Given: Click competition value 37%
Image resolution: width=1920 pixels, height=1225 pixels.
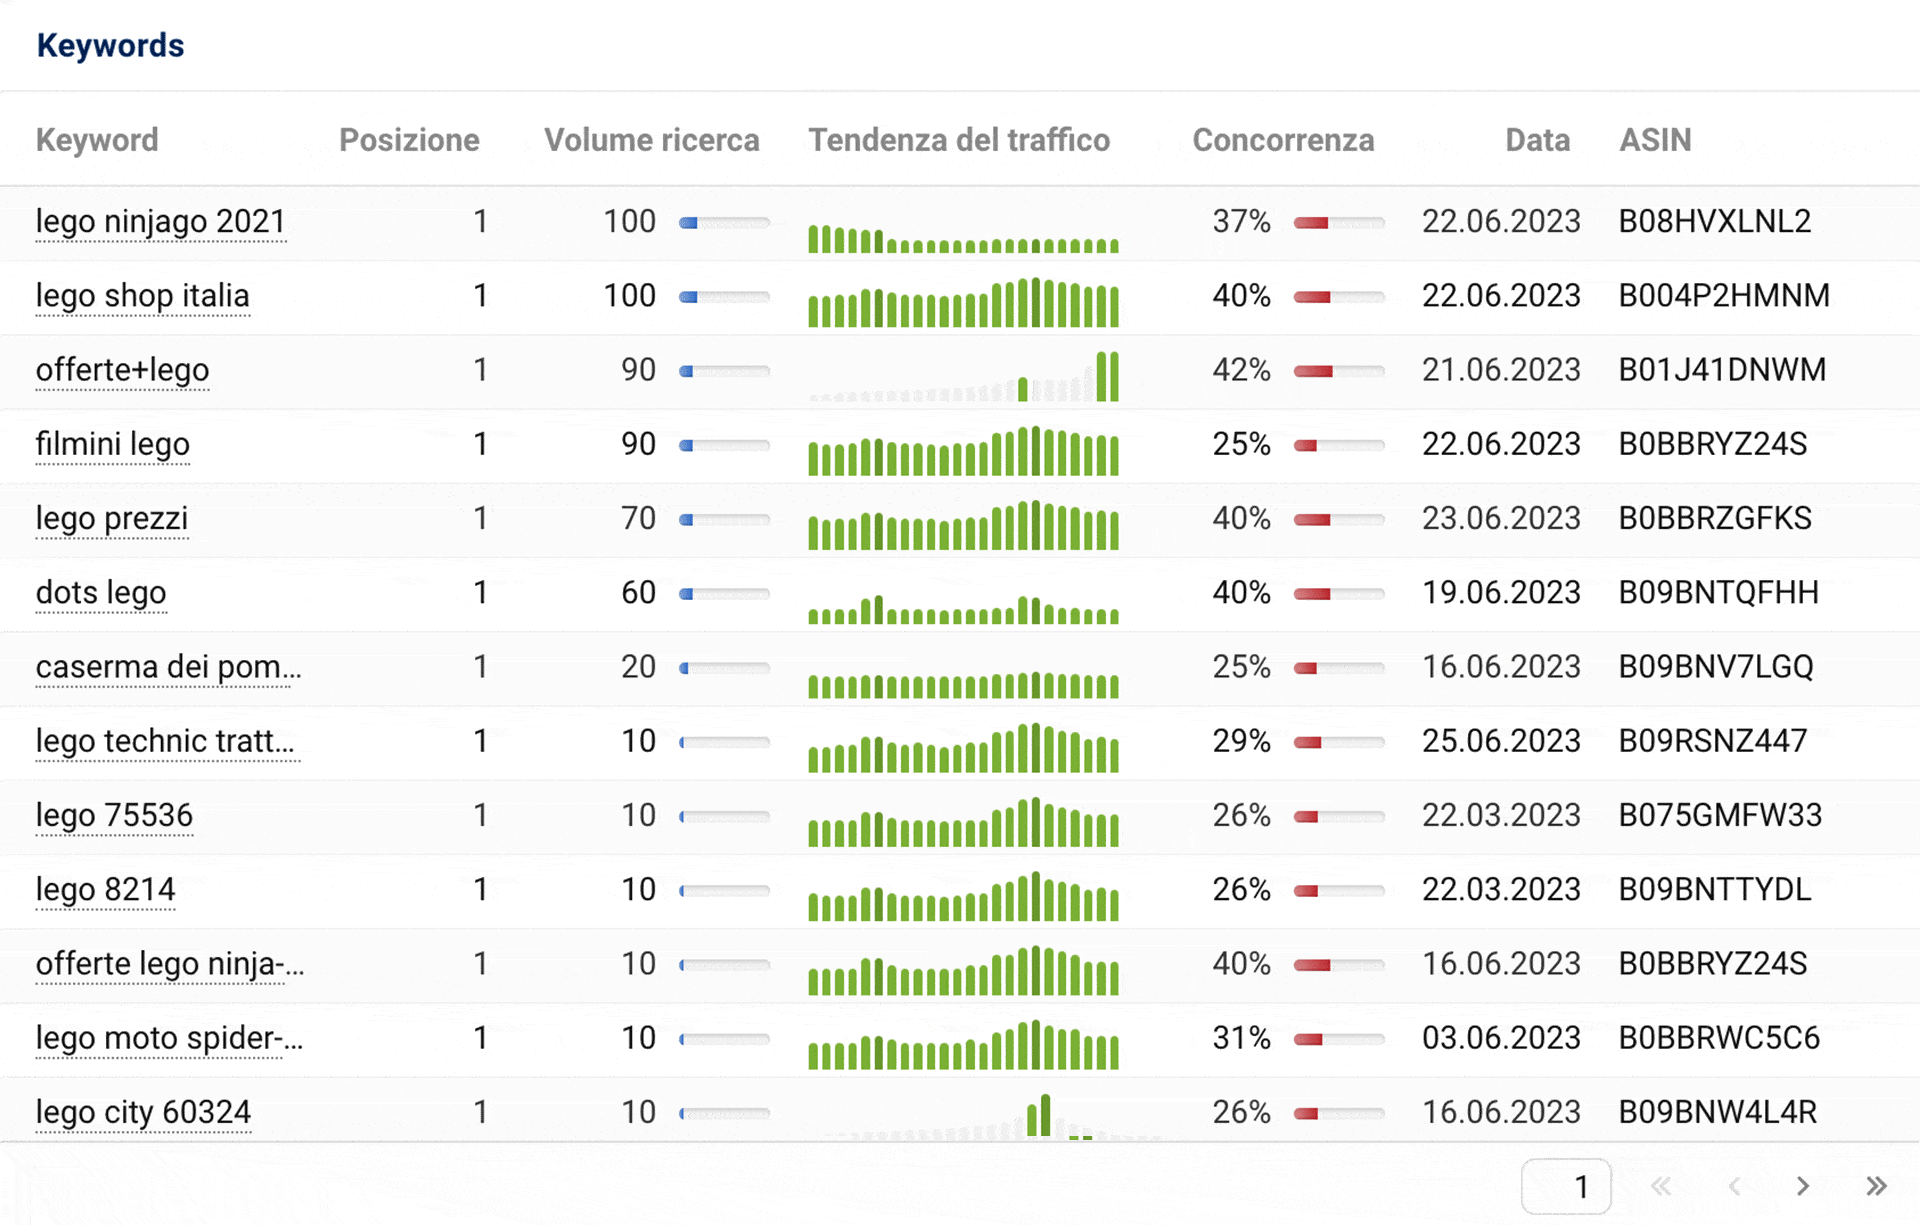Looking at the screenshot, I should (1241, 221).
